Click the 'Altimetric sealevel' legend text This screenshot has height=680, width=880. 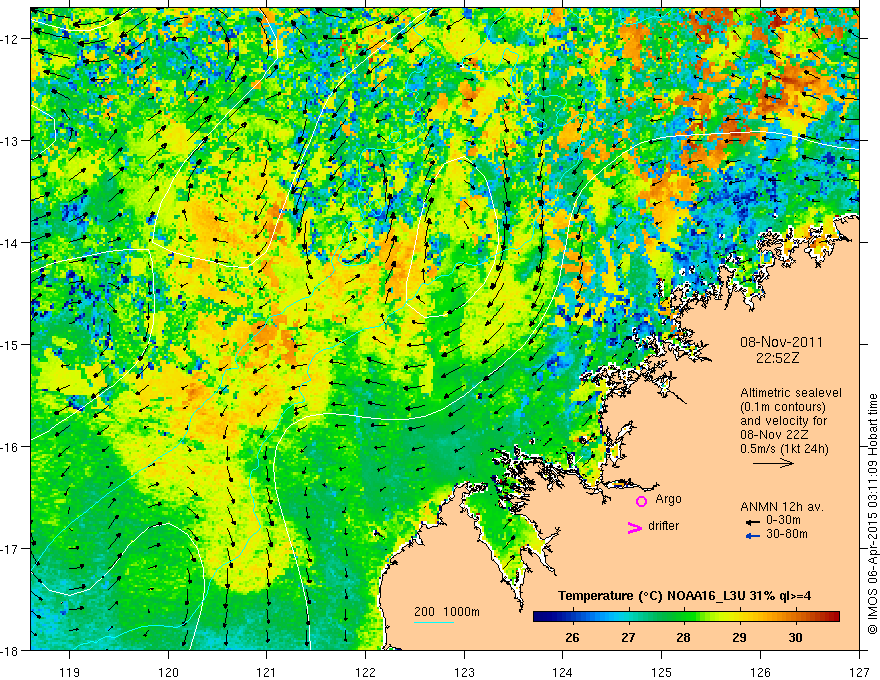click(x=791, y=393)
